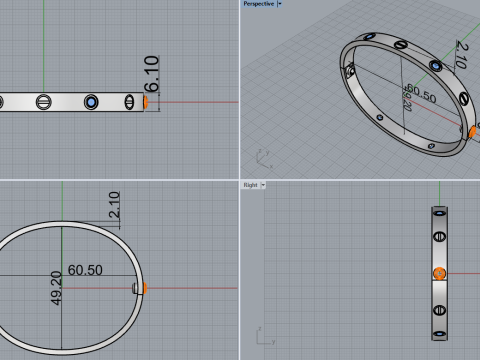480x360 pixels.
Task: Select the topmost blue gem in the Right viewport
Action: [440, 213]
